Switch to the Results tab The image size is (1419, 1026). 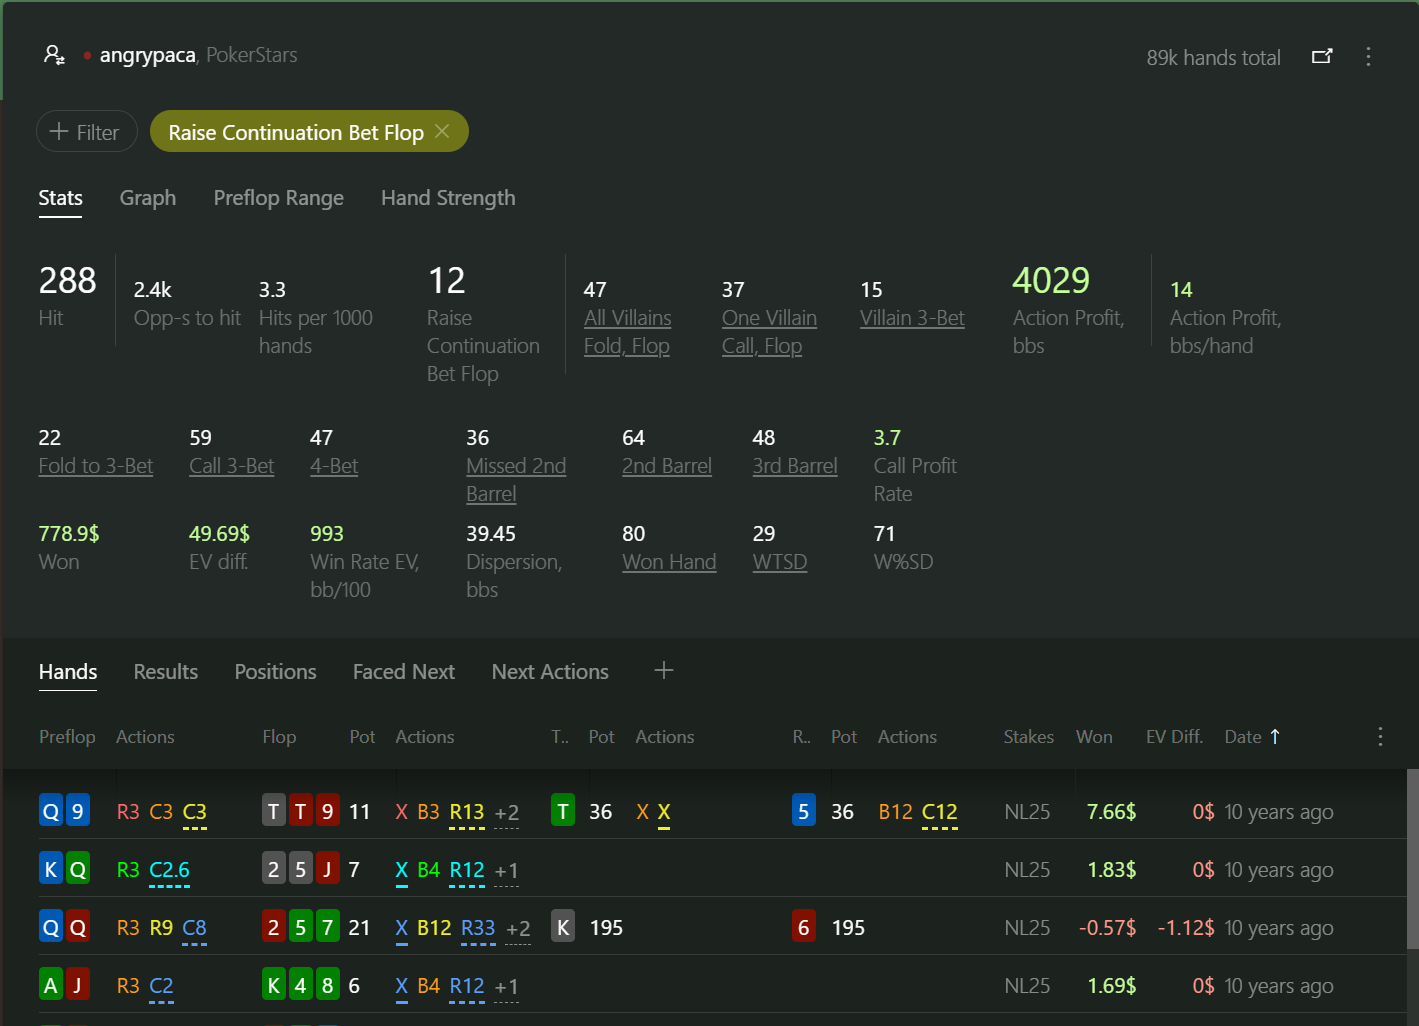pyautogui.click(x=166, y=672)
